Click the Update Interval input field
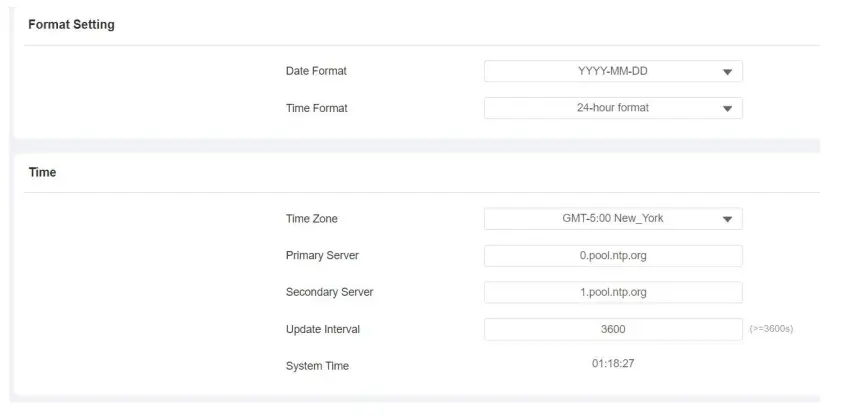 613,329
